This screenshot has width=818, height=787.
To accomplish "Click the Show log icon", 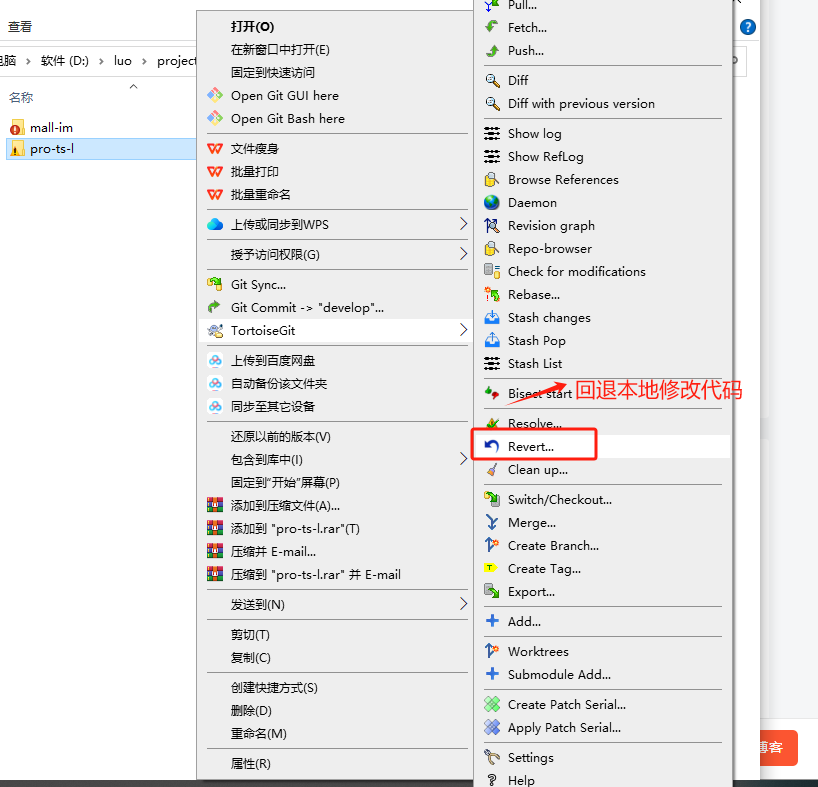I will pos(491,134).
